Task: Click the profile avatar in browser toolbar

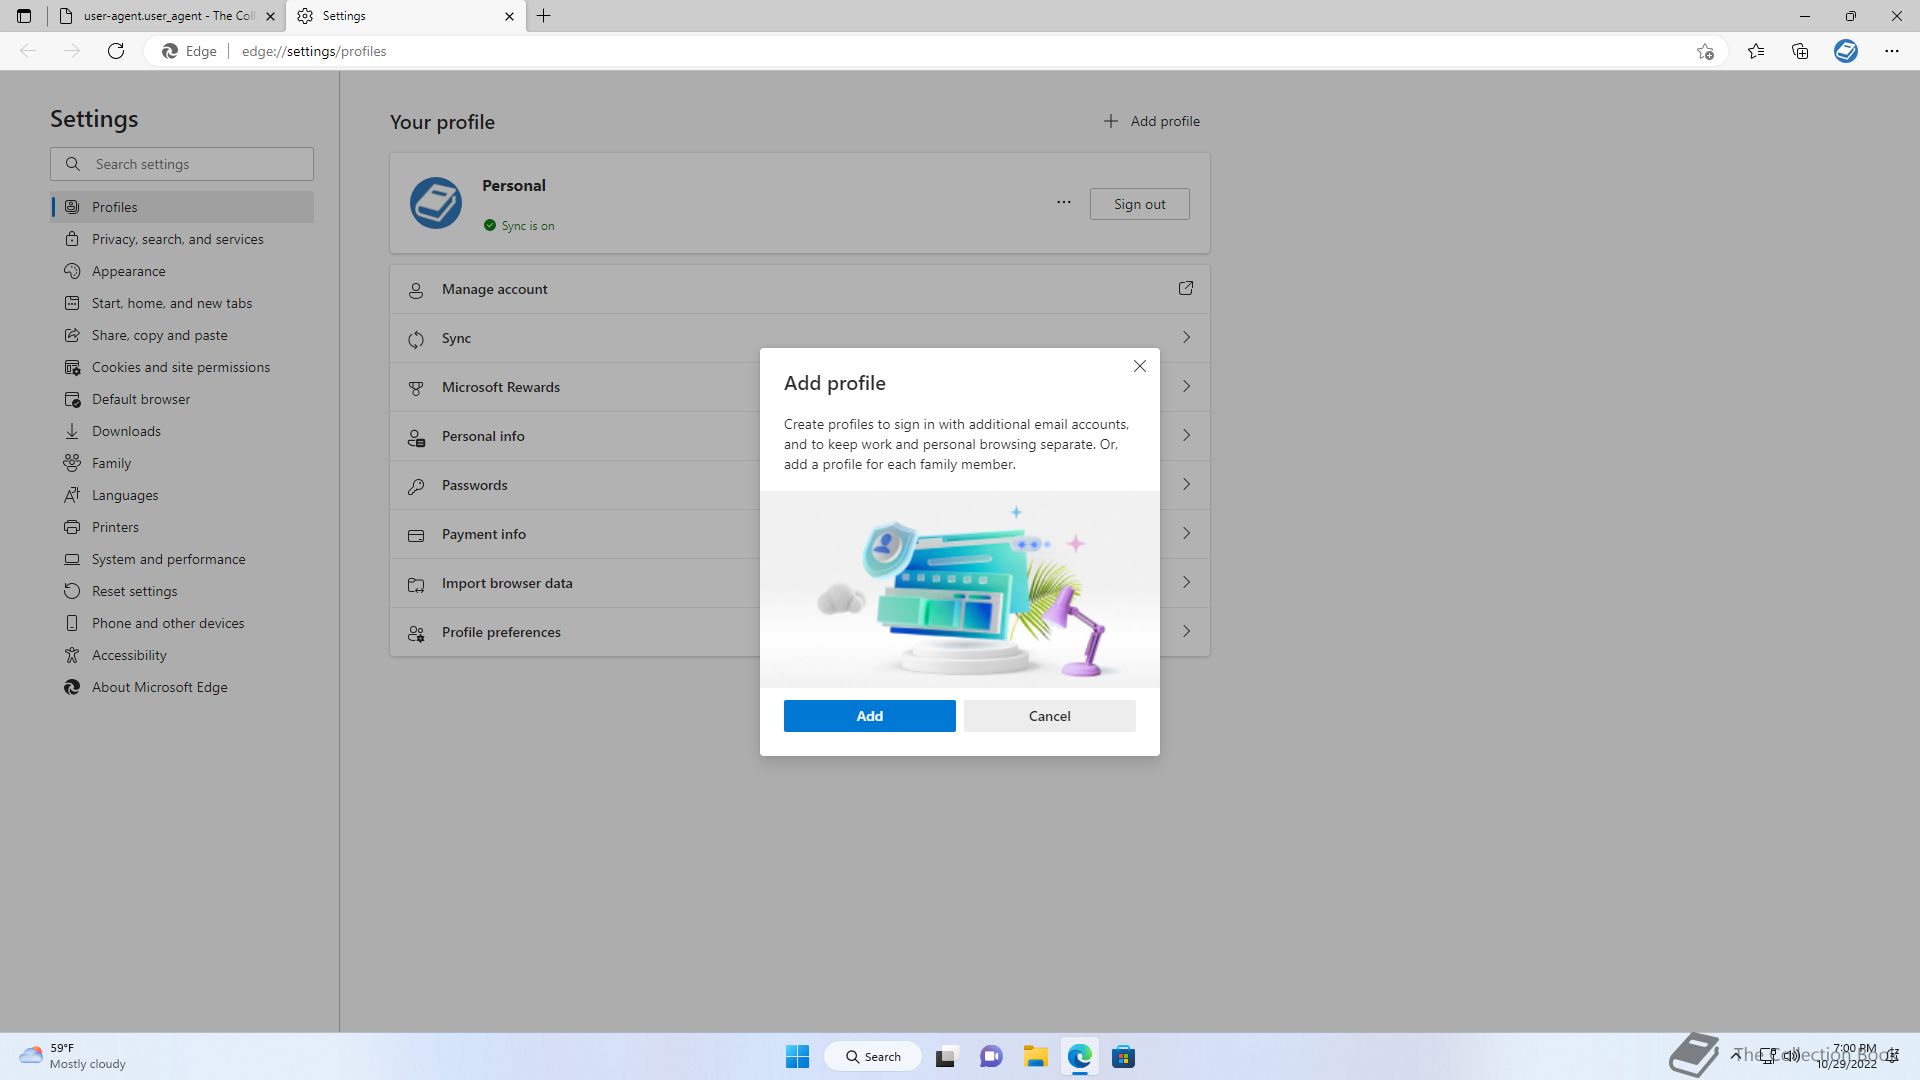Action: [1846, 51]
